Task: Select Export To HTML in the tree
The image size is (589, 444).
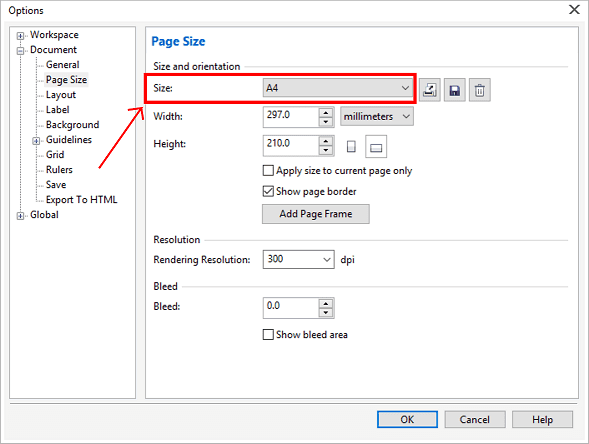Action: [82, 200]
